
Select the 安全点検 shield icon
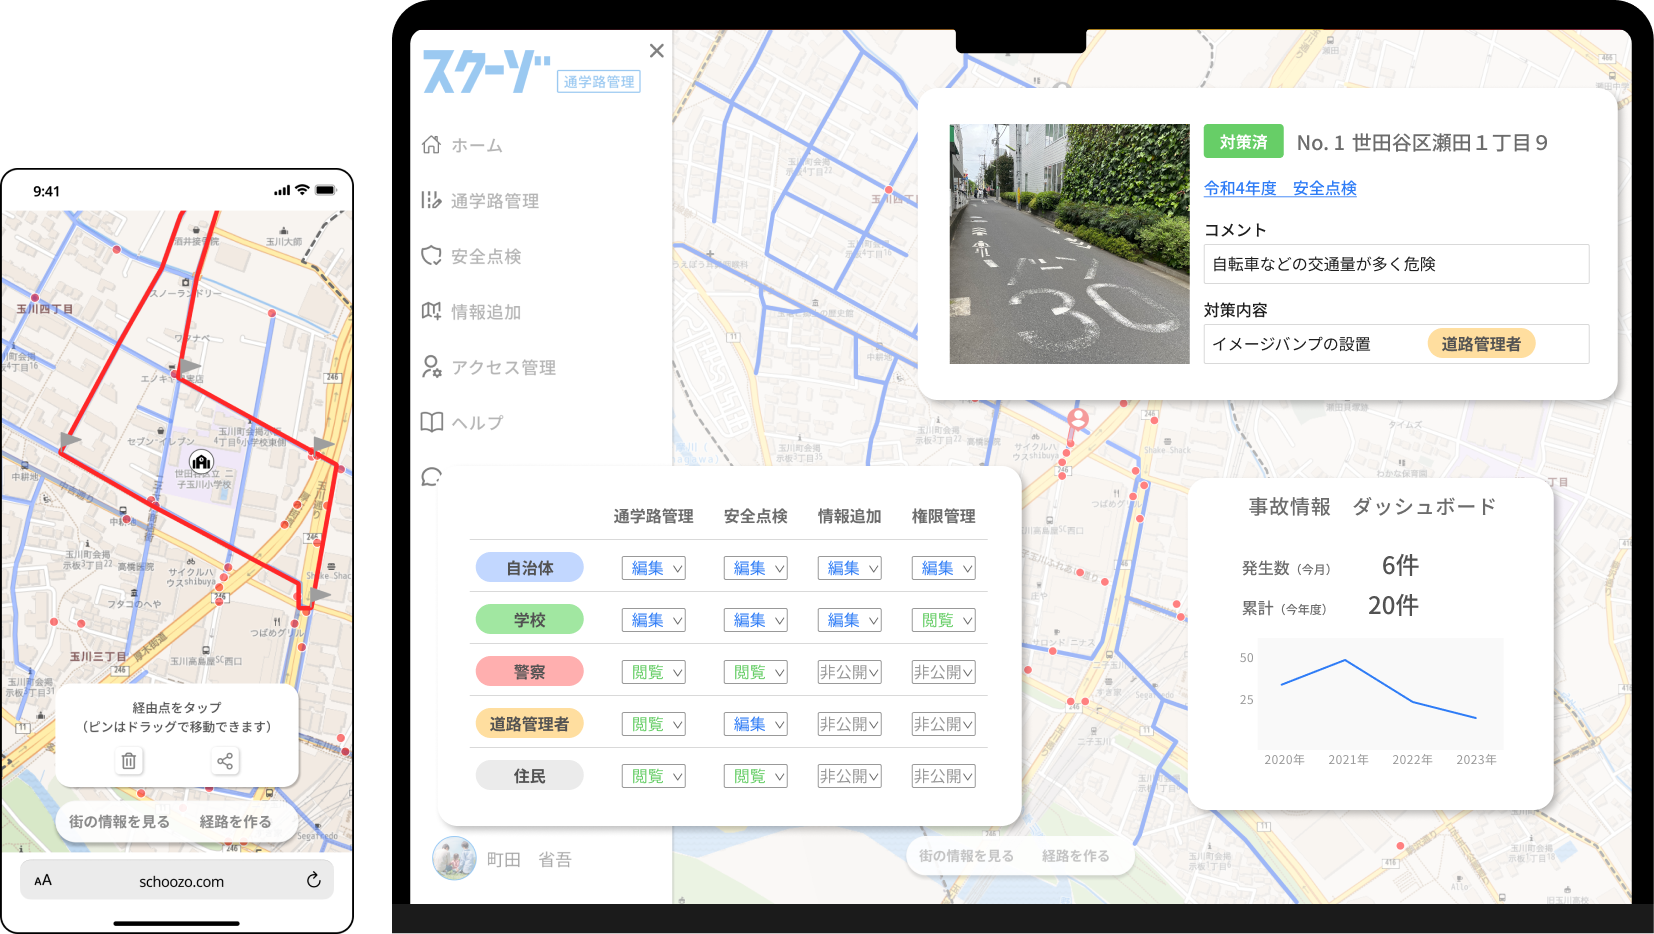pos(431,256)
